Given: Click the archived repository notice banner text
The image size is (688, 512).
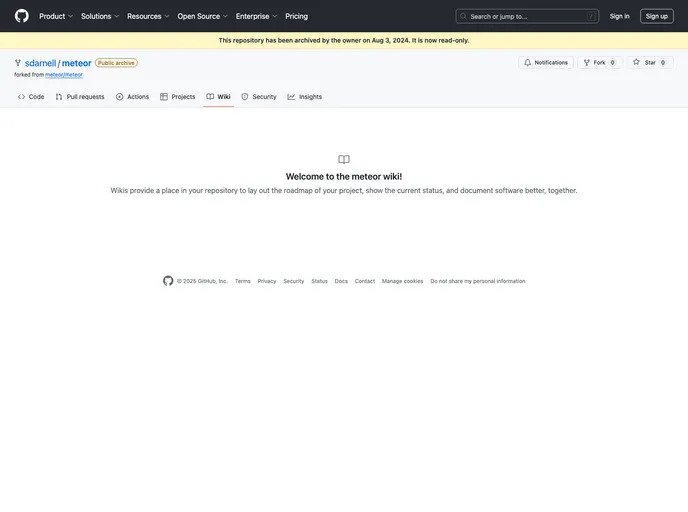Looking at the screenshot, I should tap(344, 40).
